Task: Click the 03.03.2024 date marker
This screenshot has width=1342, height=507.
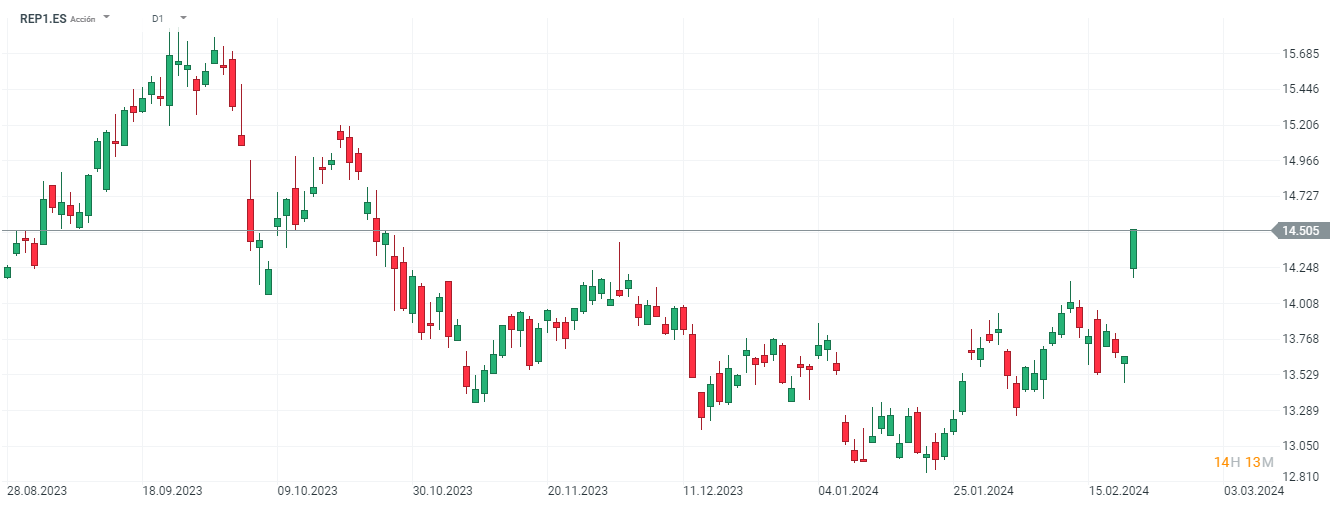Action: tap(1254, 491)
